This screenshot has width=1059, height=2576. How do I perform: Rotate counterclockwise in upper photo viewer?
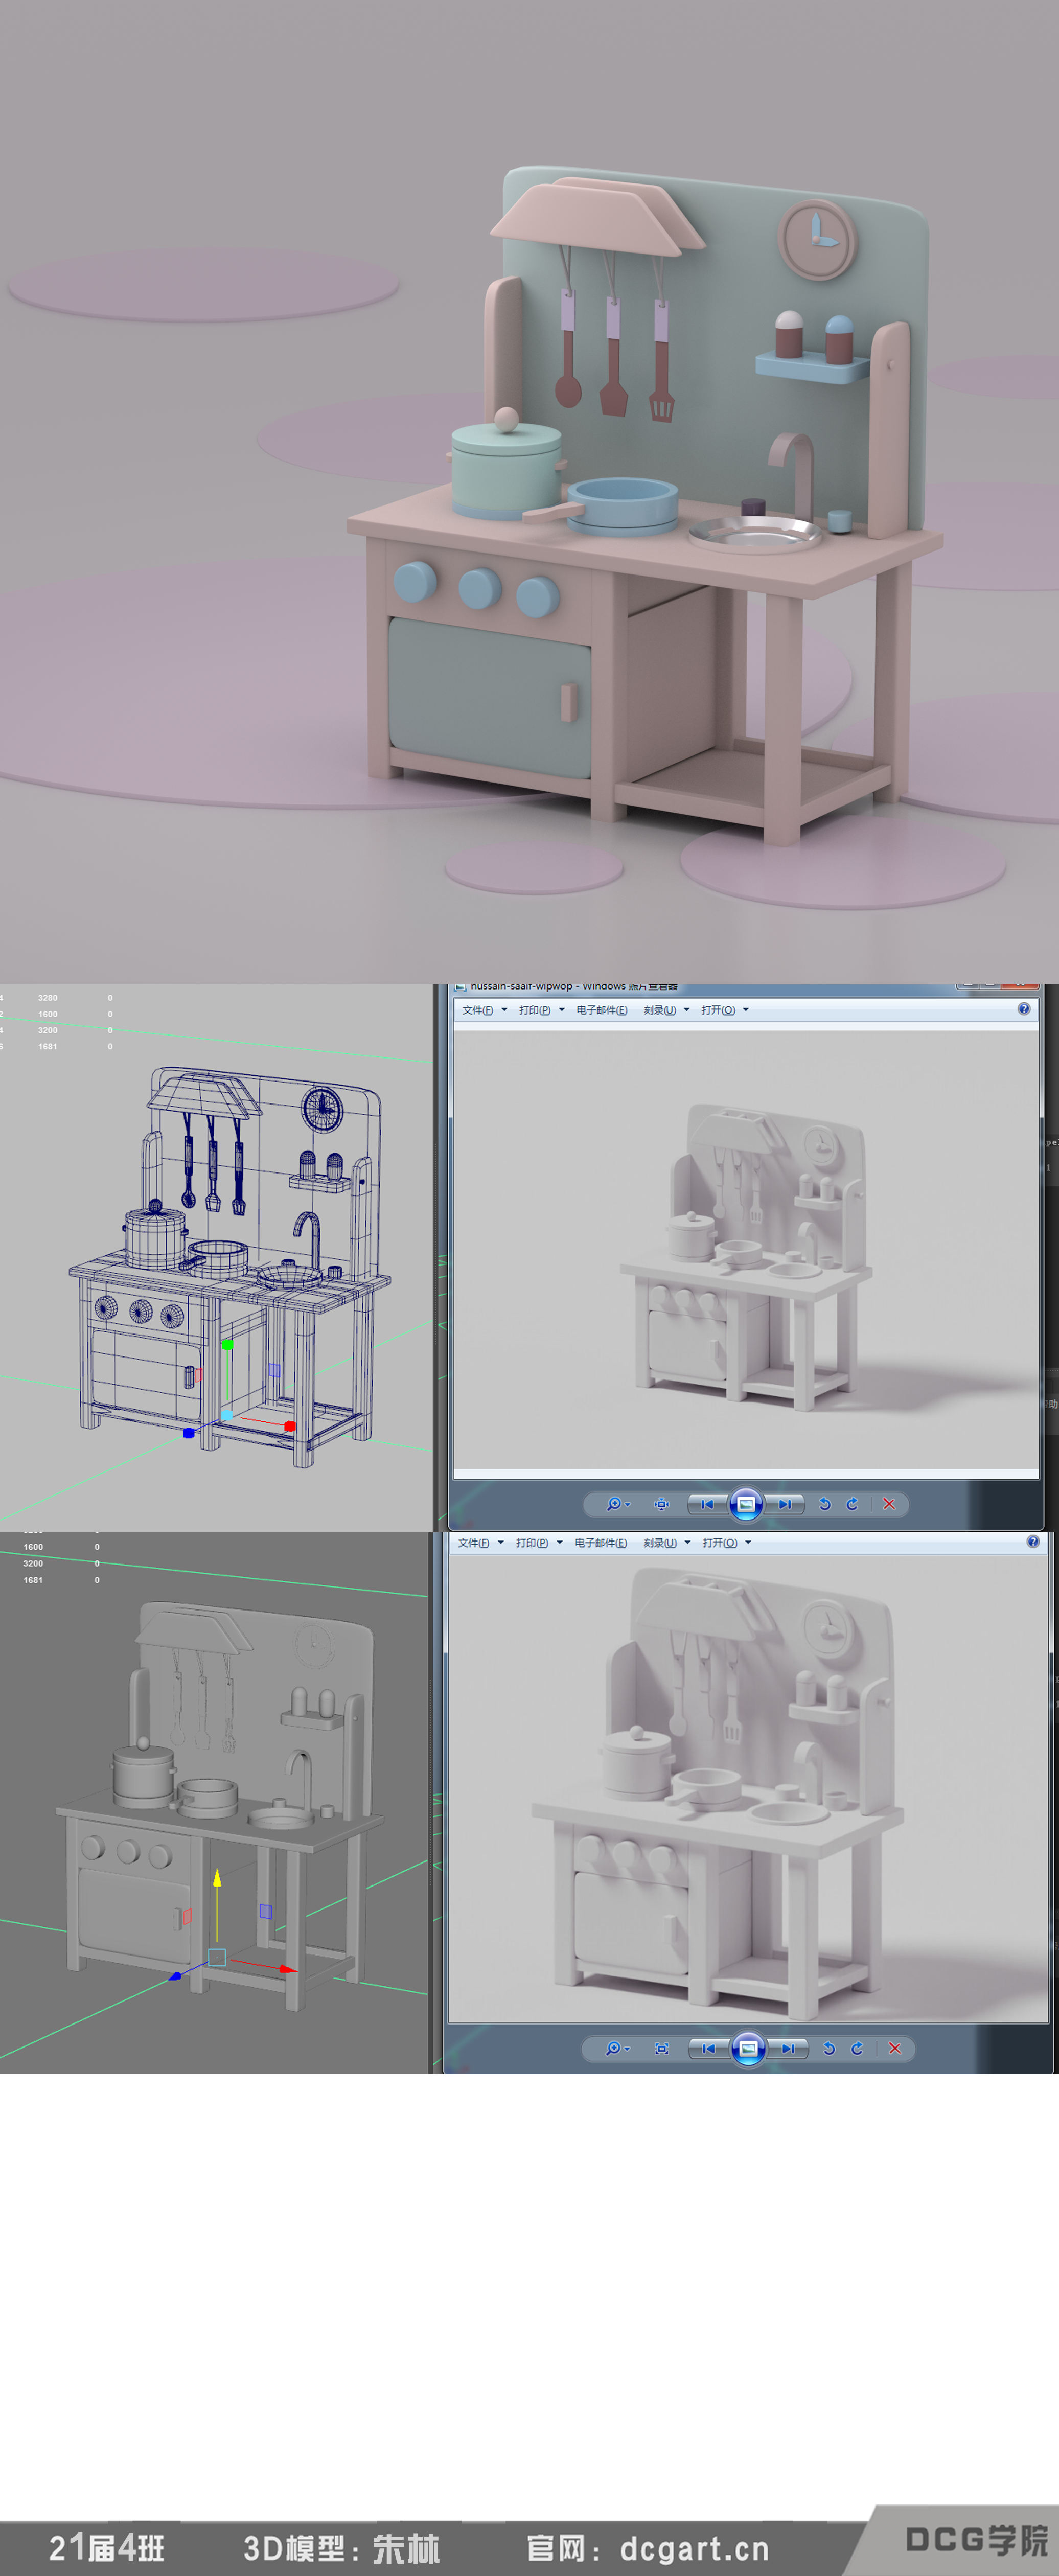825,1504
